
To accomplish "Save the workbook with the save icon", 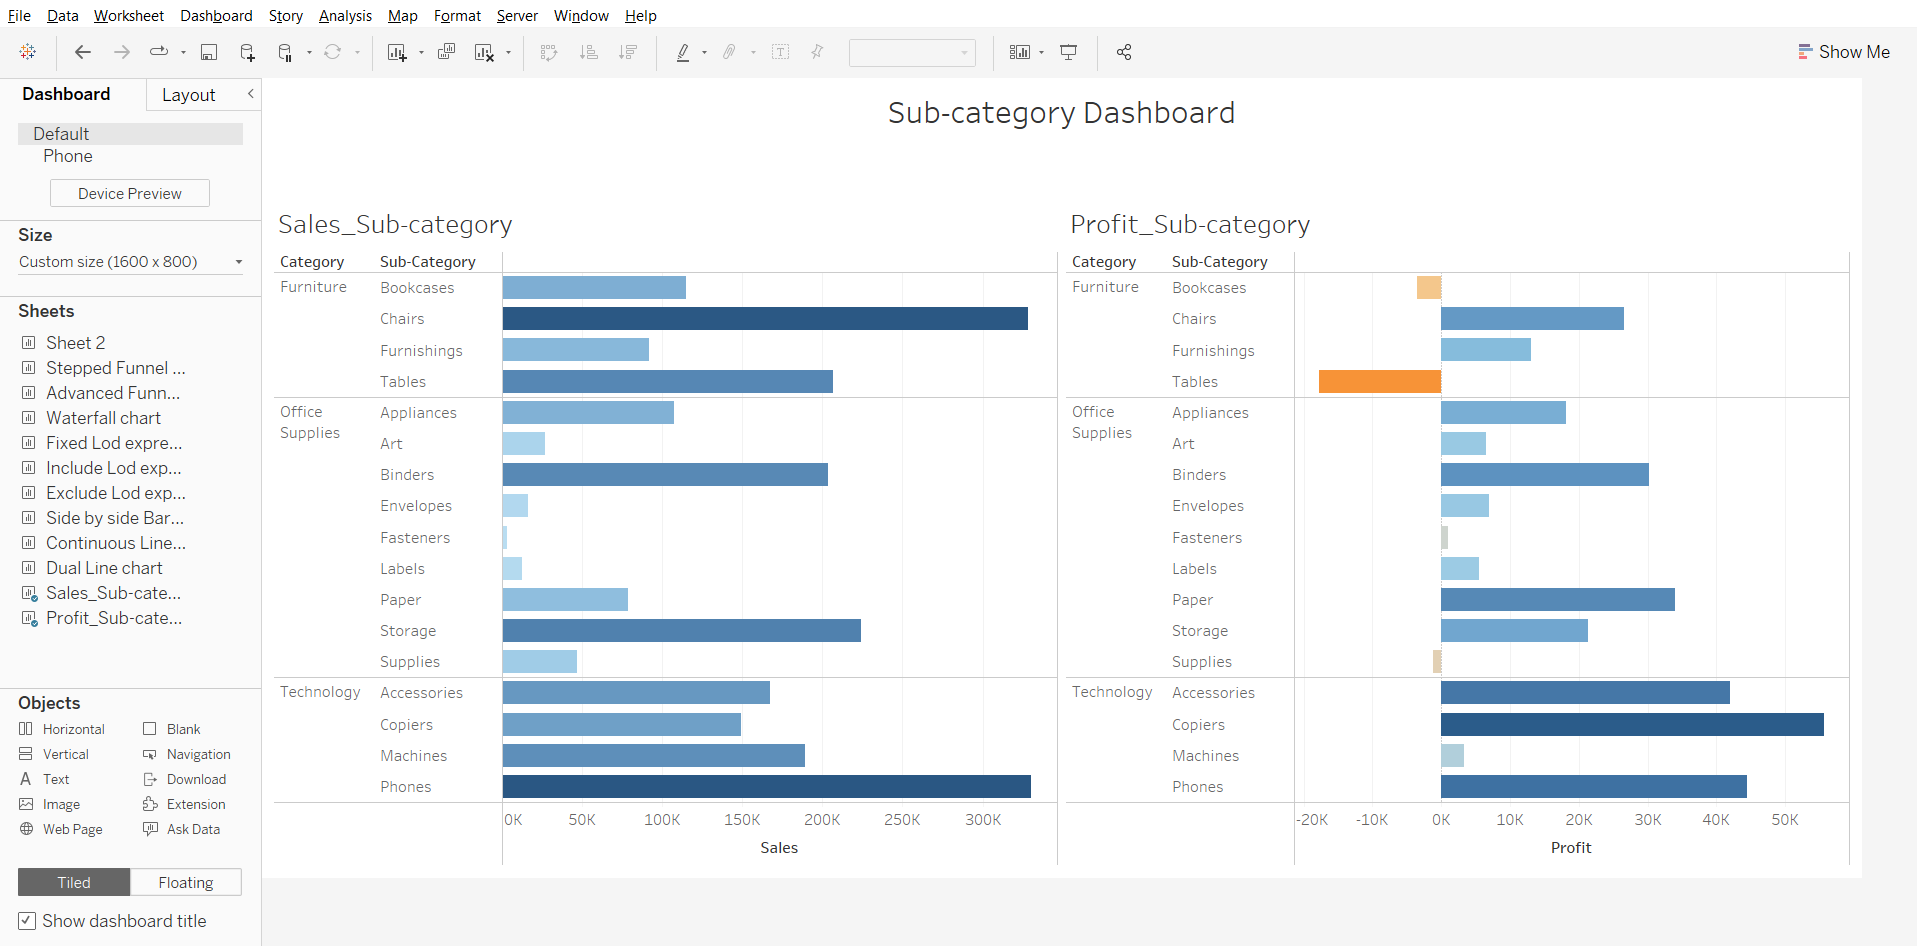I will coord(209,52).
